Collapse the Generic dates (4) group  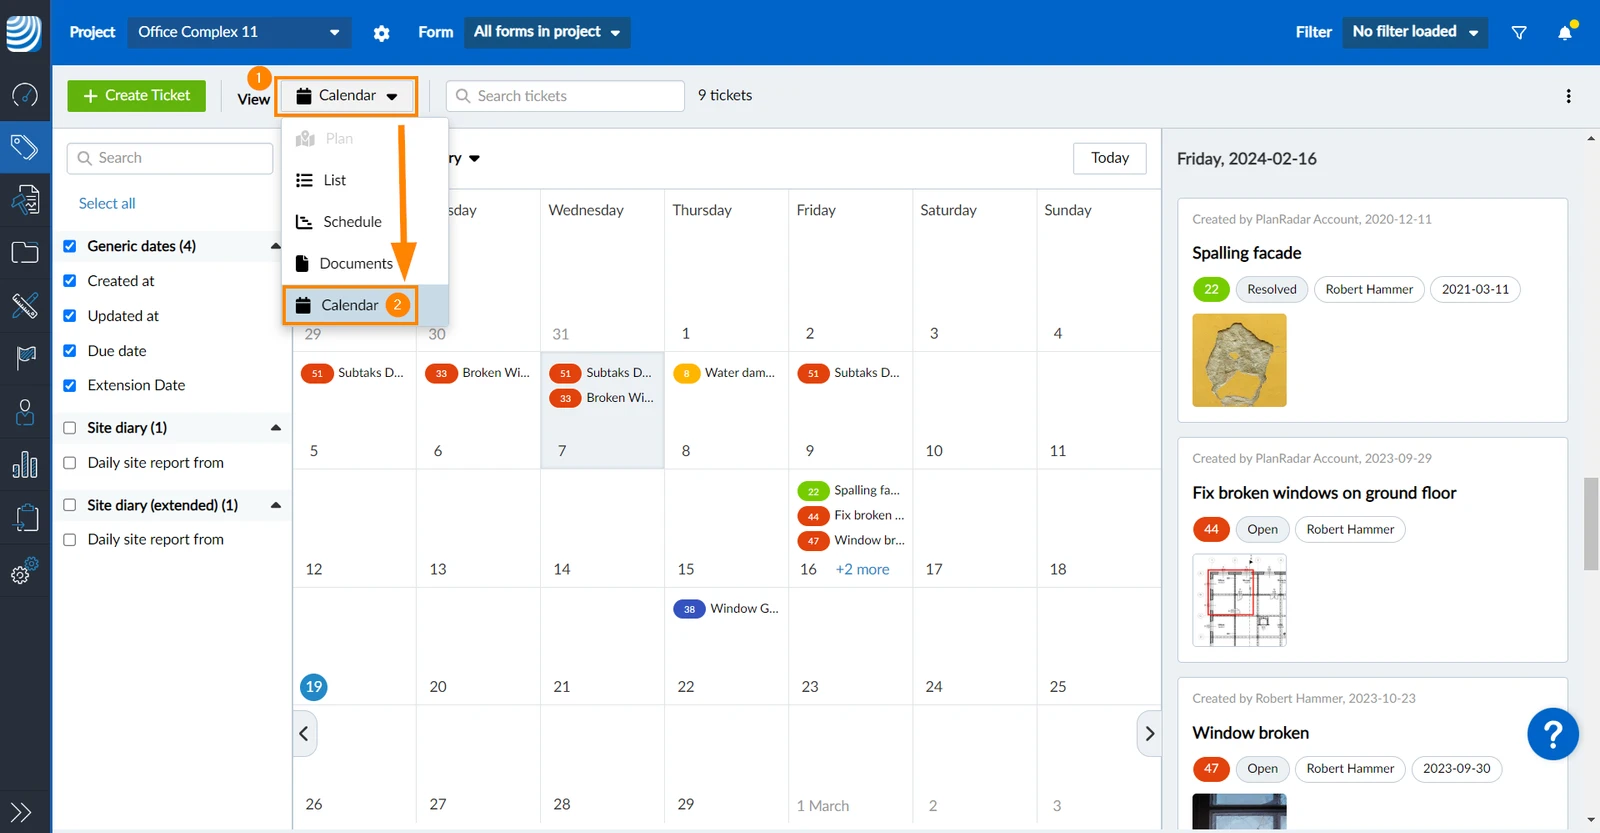pos(276,246)
